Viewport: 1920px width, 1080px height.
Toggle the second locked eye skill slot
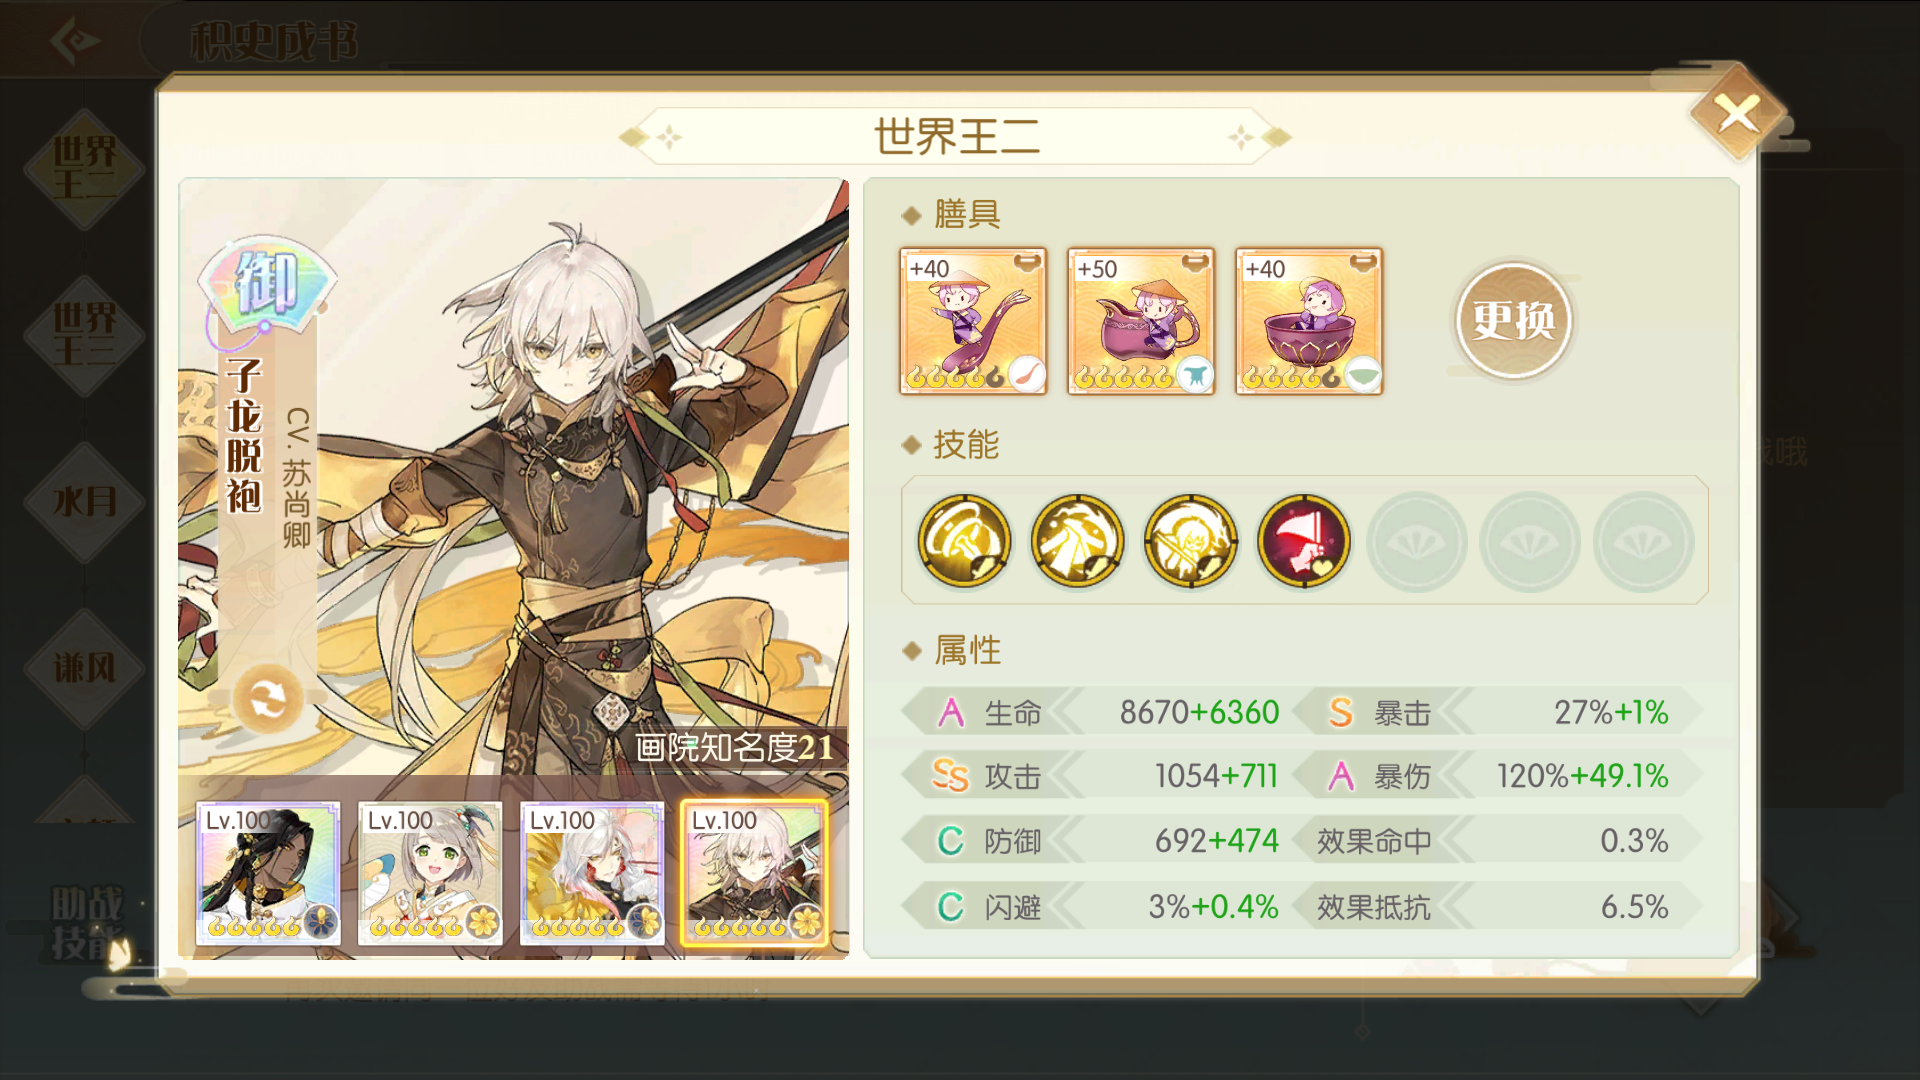pyautogui.click(x=1529, y=541)
